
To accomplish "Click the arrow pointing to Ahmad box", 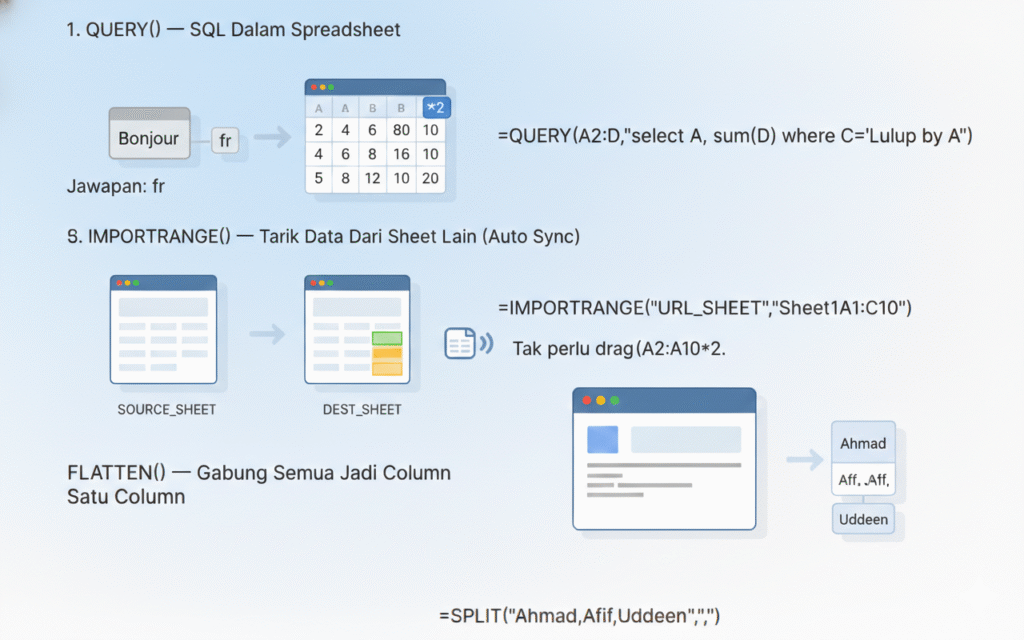I will coord(804,459).
